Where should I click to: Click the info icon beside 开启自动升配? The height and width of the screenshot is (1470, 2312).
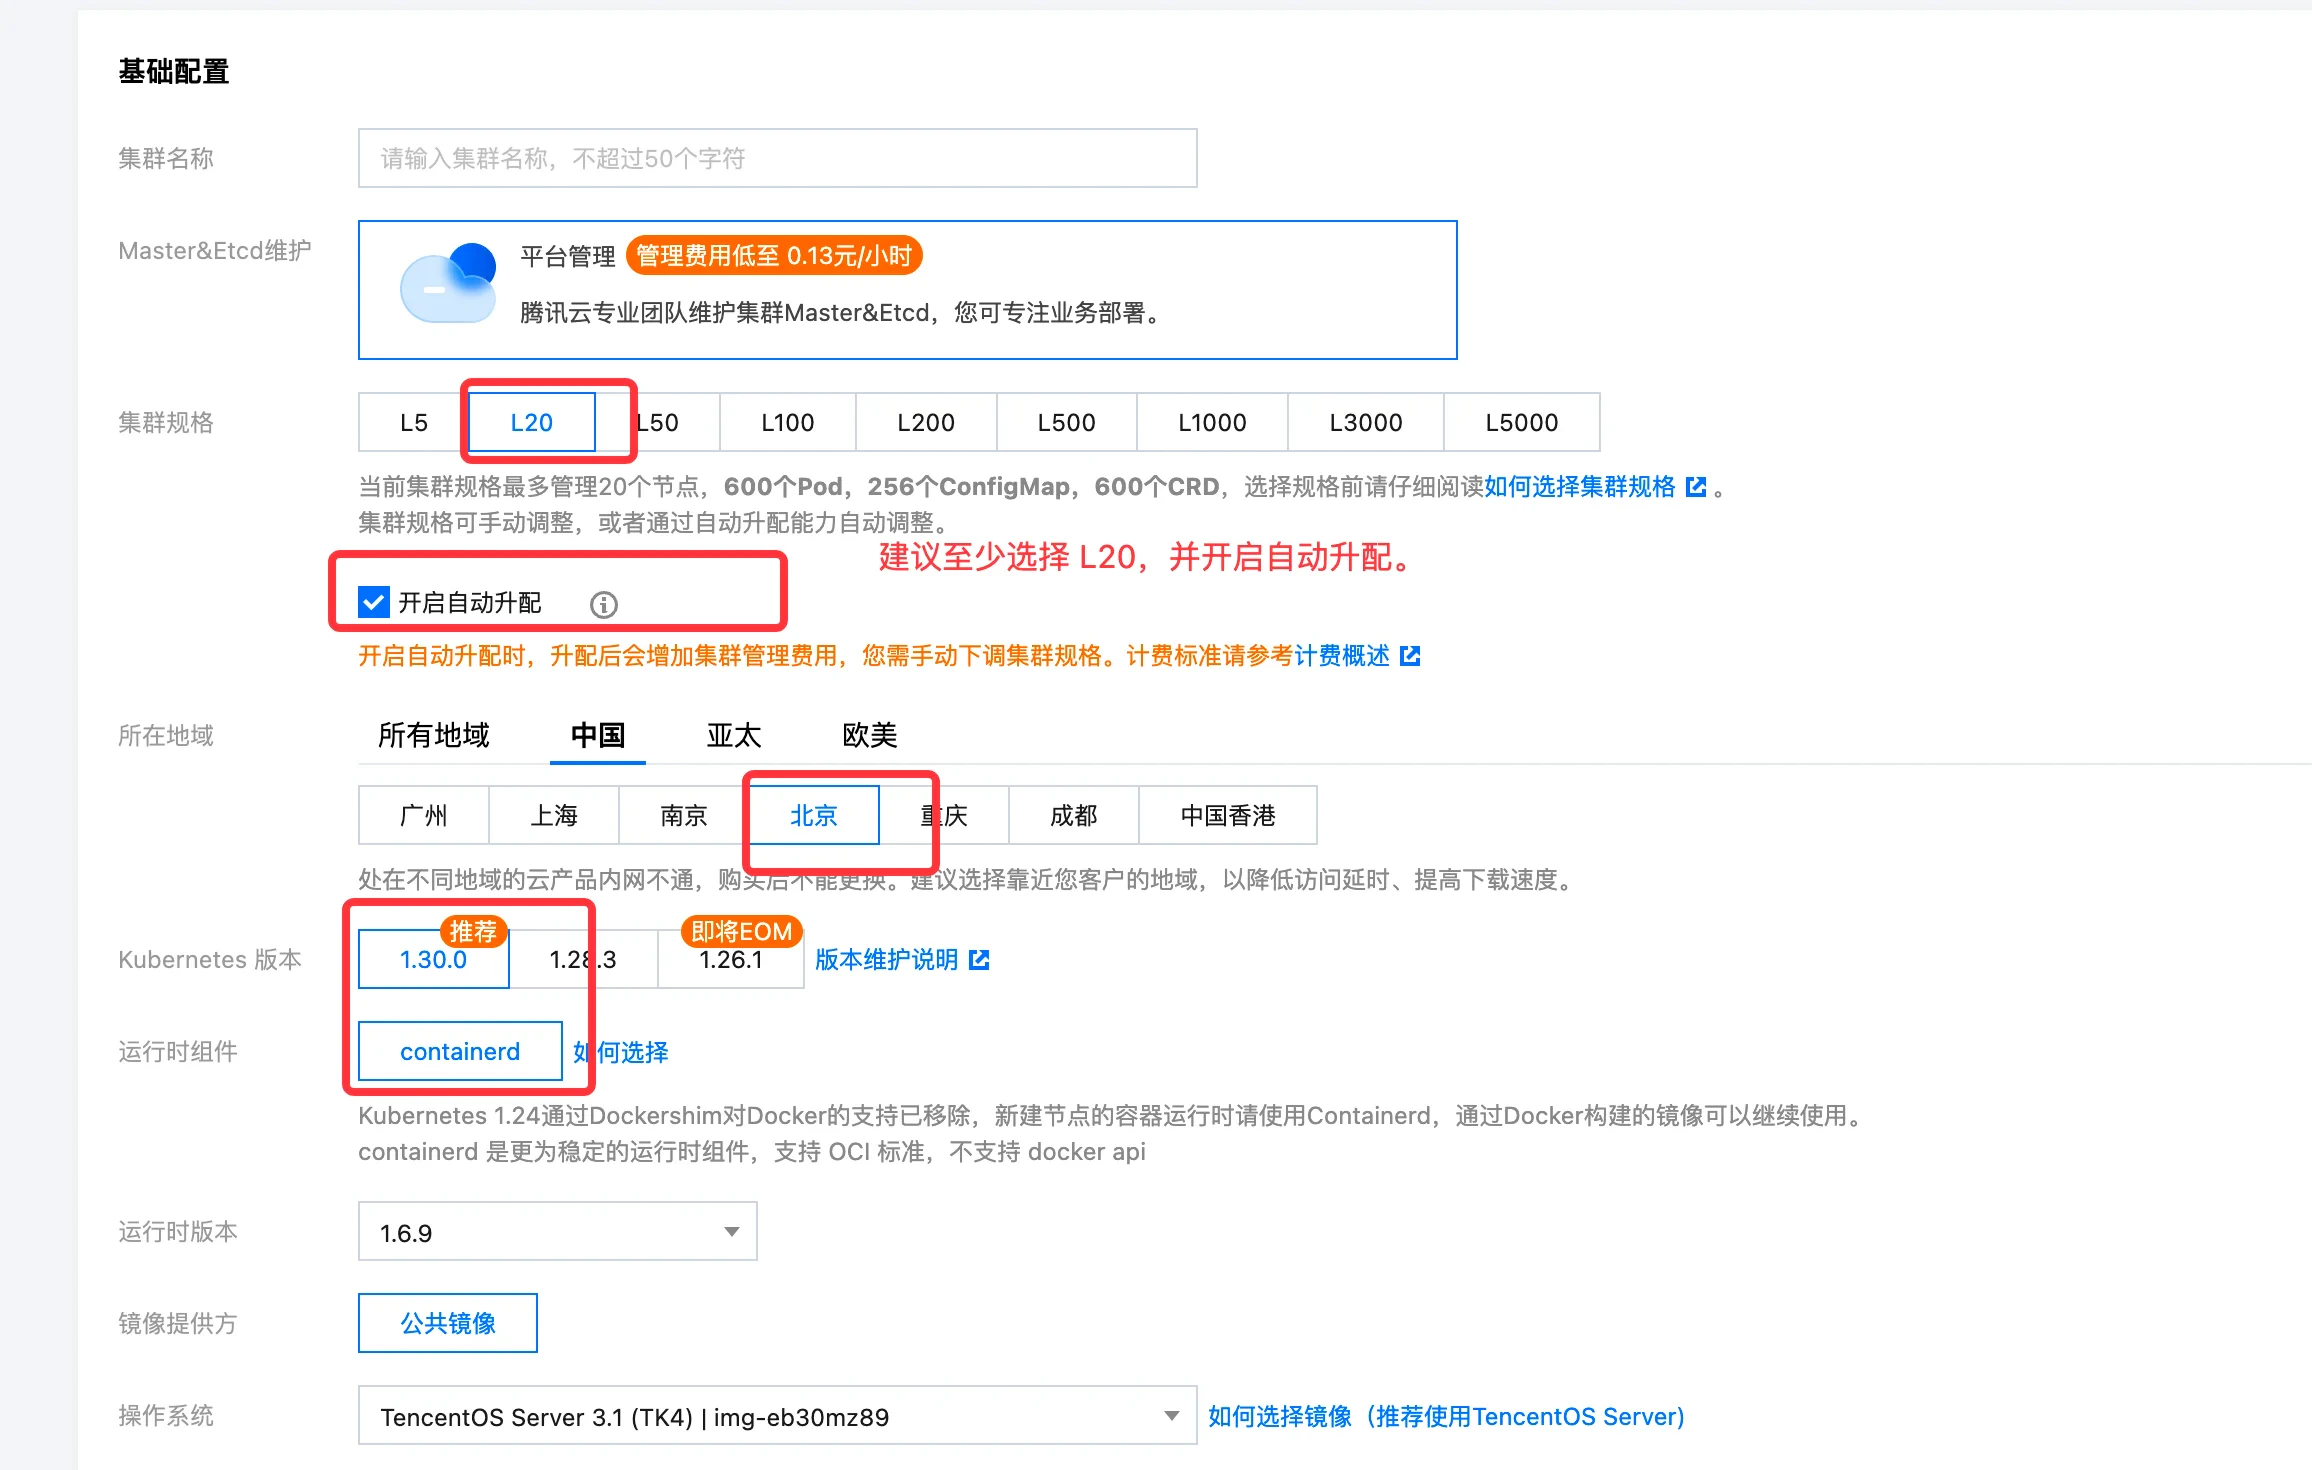(603, 604)
